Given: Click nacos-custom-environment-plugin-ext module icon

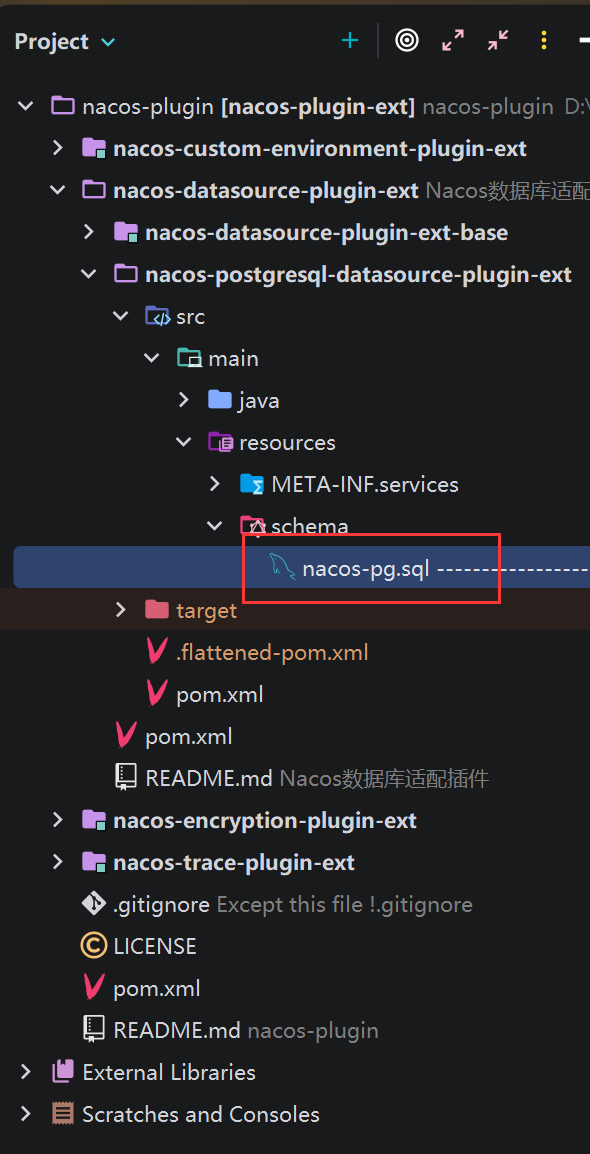Looking at the screenshot, I should pyautogui.click(x=94, y=148).
